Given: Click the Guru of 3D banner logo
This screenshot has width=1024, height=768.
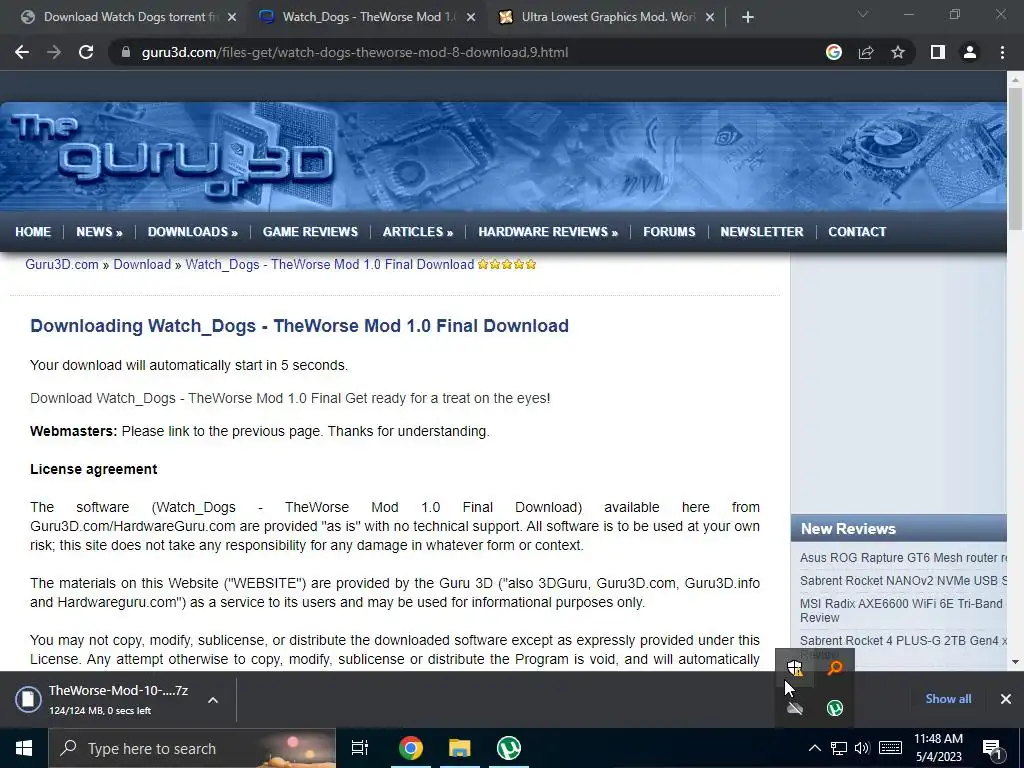Looking at the screenshot, I should point(173,157).
